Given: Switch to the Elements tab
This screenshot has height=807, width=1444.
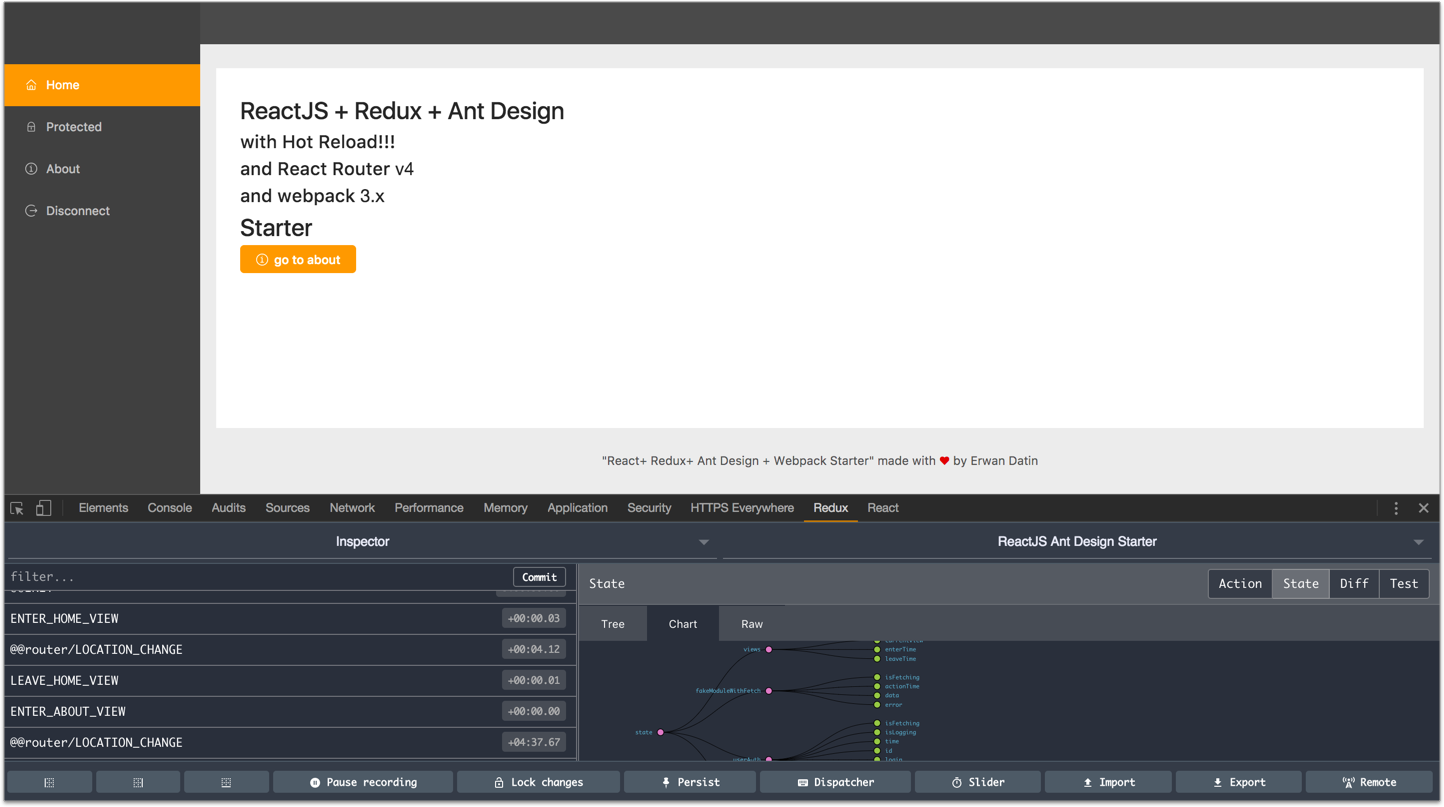Looking at the screenshot, I should [x=103, y=508].
